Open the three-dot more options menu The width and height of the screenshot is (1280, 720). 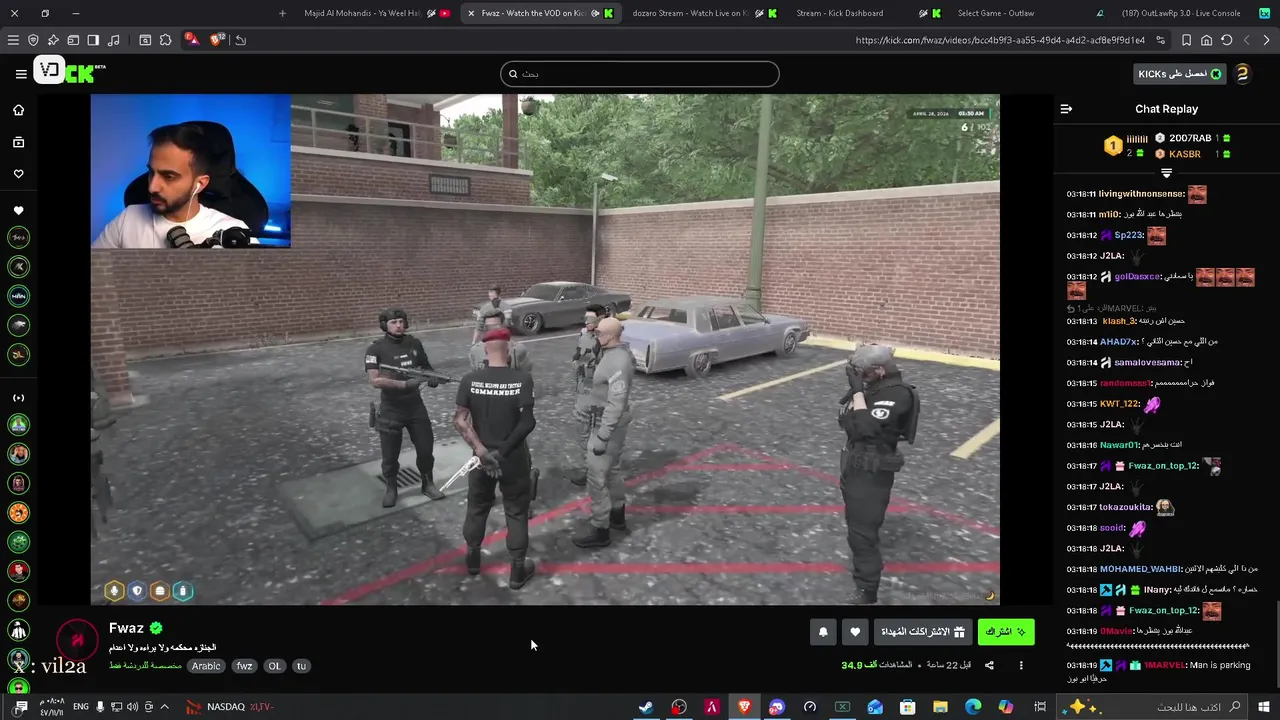point(1021,665)
